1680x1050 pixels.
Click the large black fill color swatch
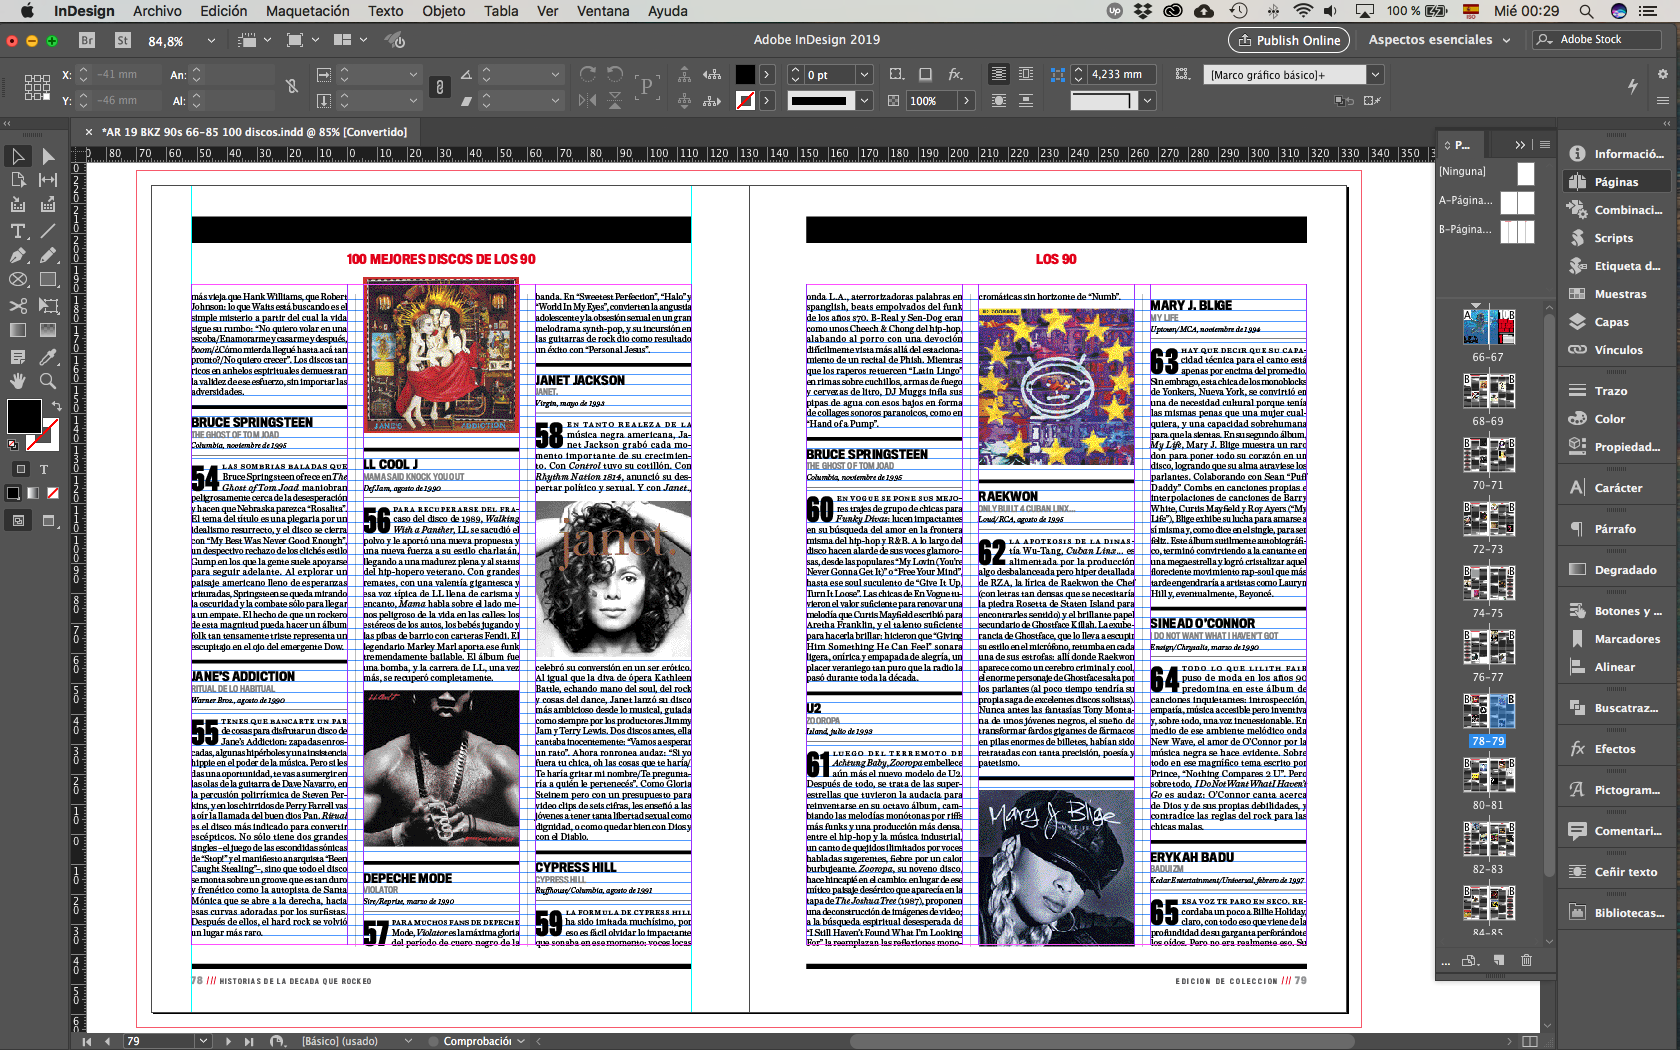(23, 416)
